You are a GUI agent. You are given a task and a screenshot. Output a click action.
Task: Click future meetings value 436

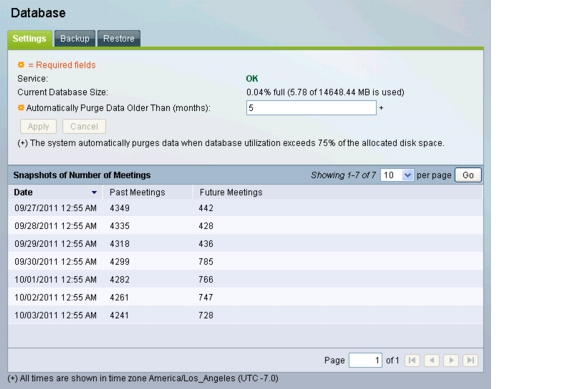[x=206, y=244]
